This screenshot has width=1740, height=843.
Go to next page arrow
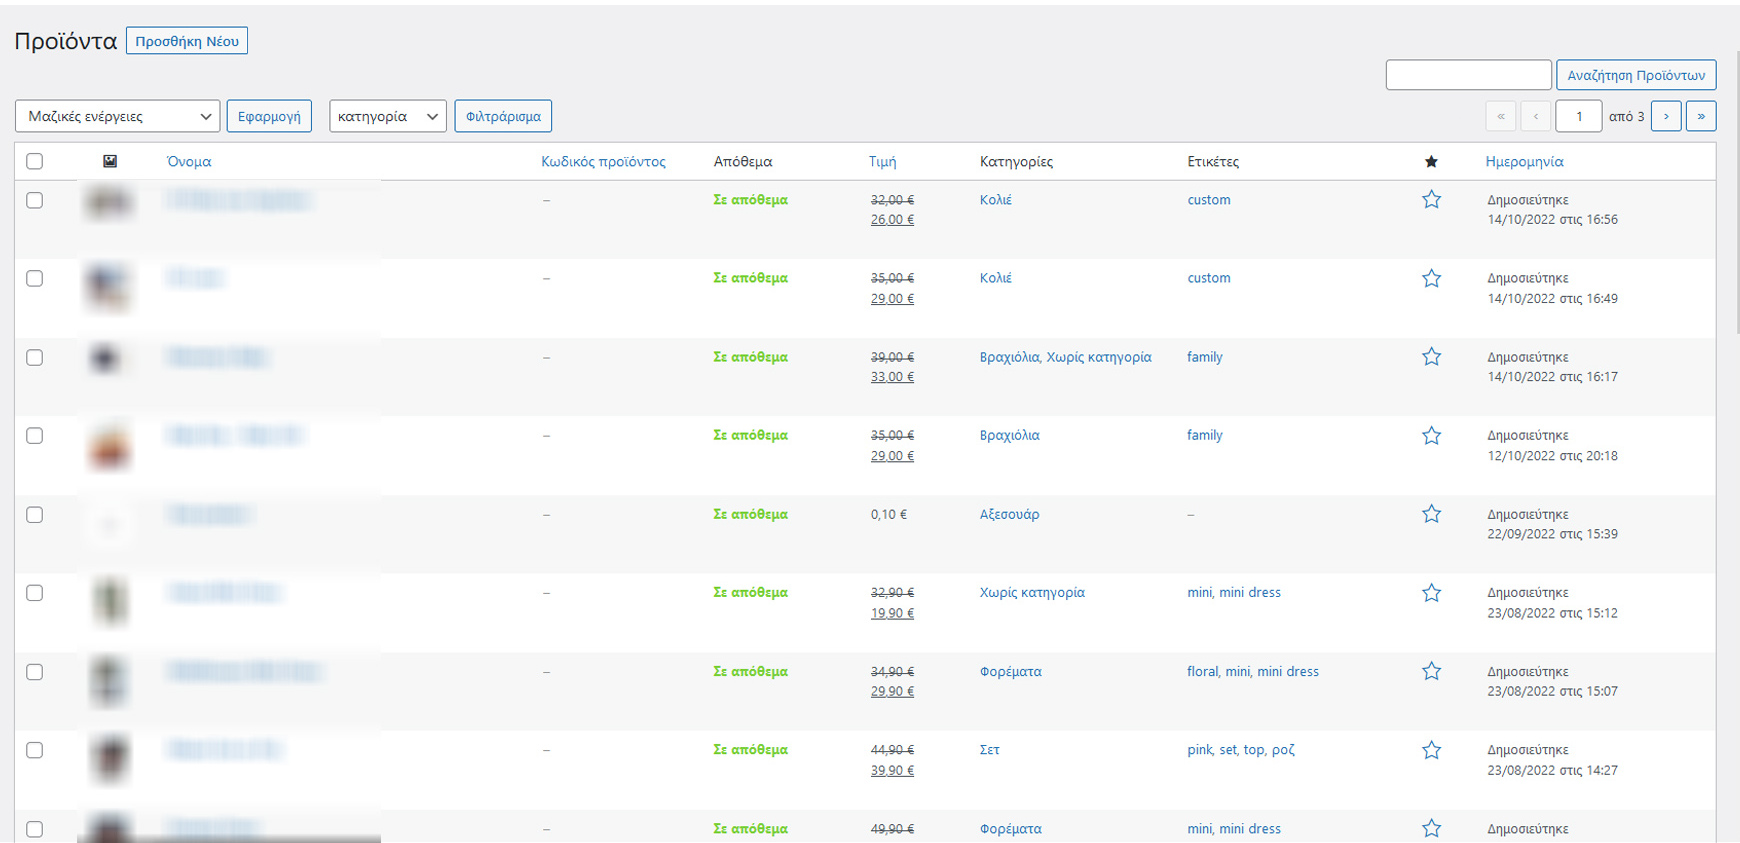coord(1665,116)
